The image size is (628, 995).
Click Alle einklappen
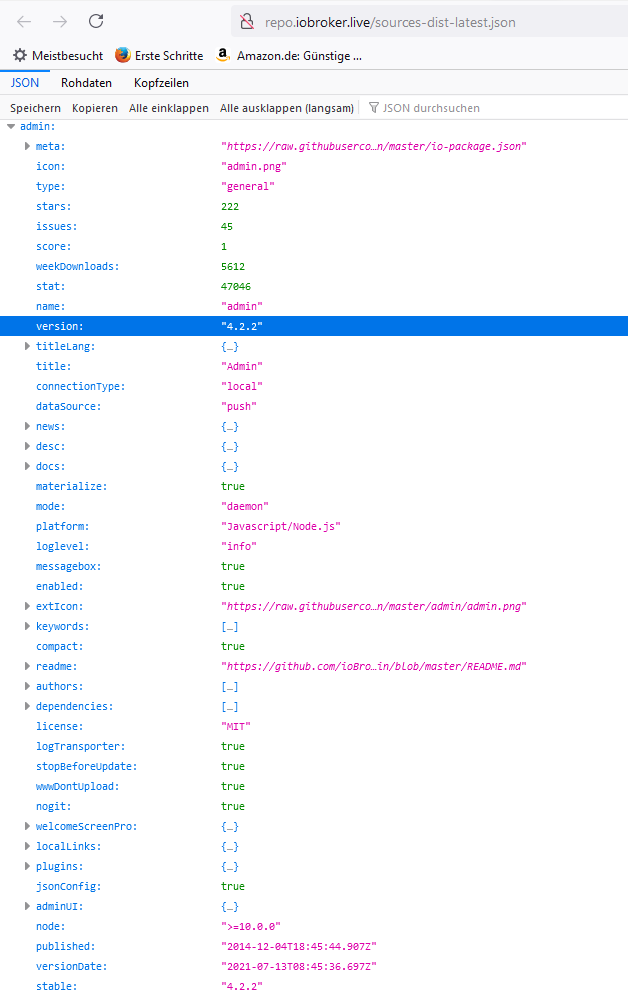[169, 108]
